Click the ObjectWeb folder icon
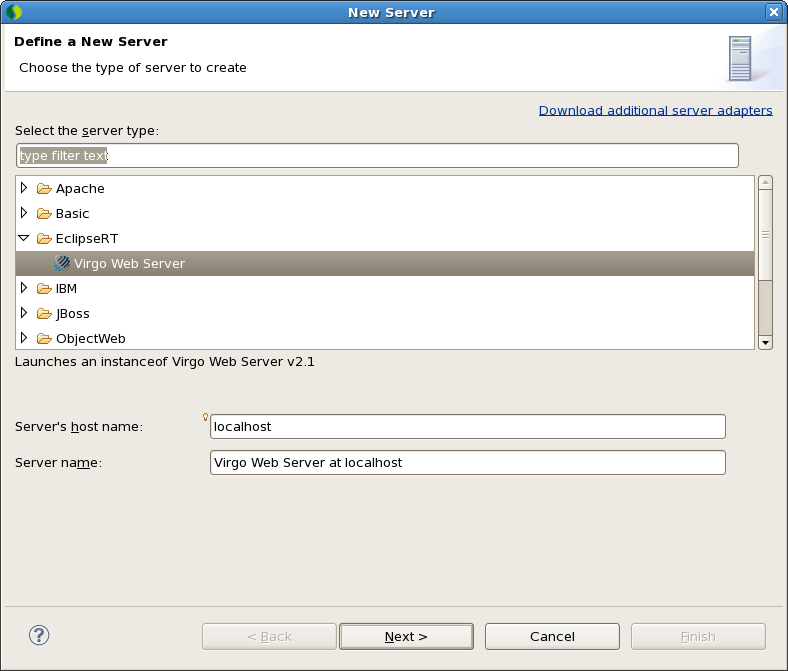 click(x=44, y=339)
